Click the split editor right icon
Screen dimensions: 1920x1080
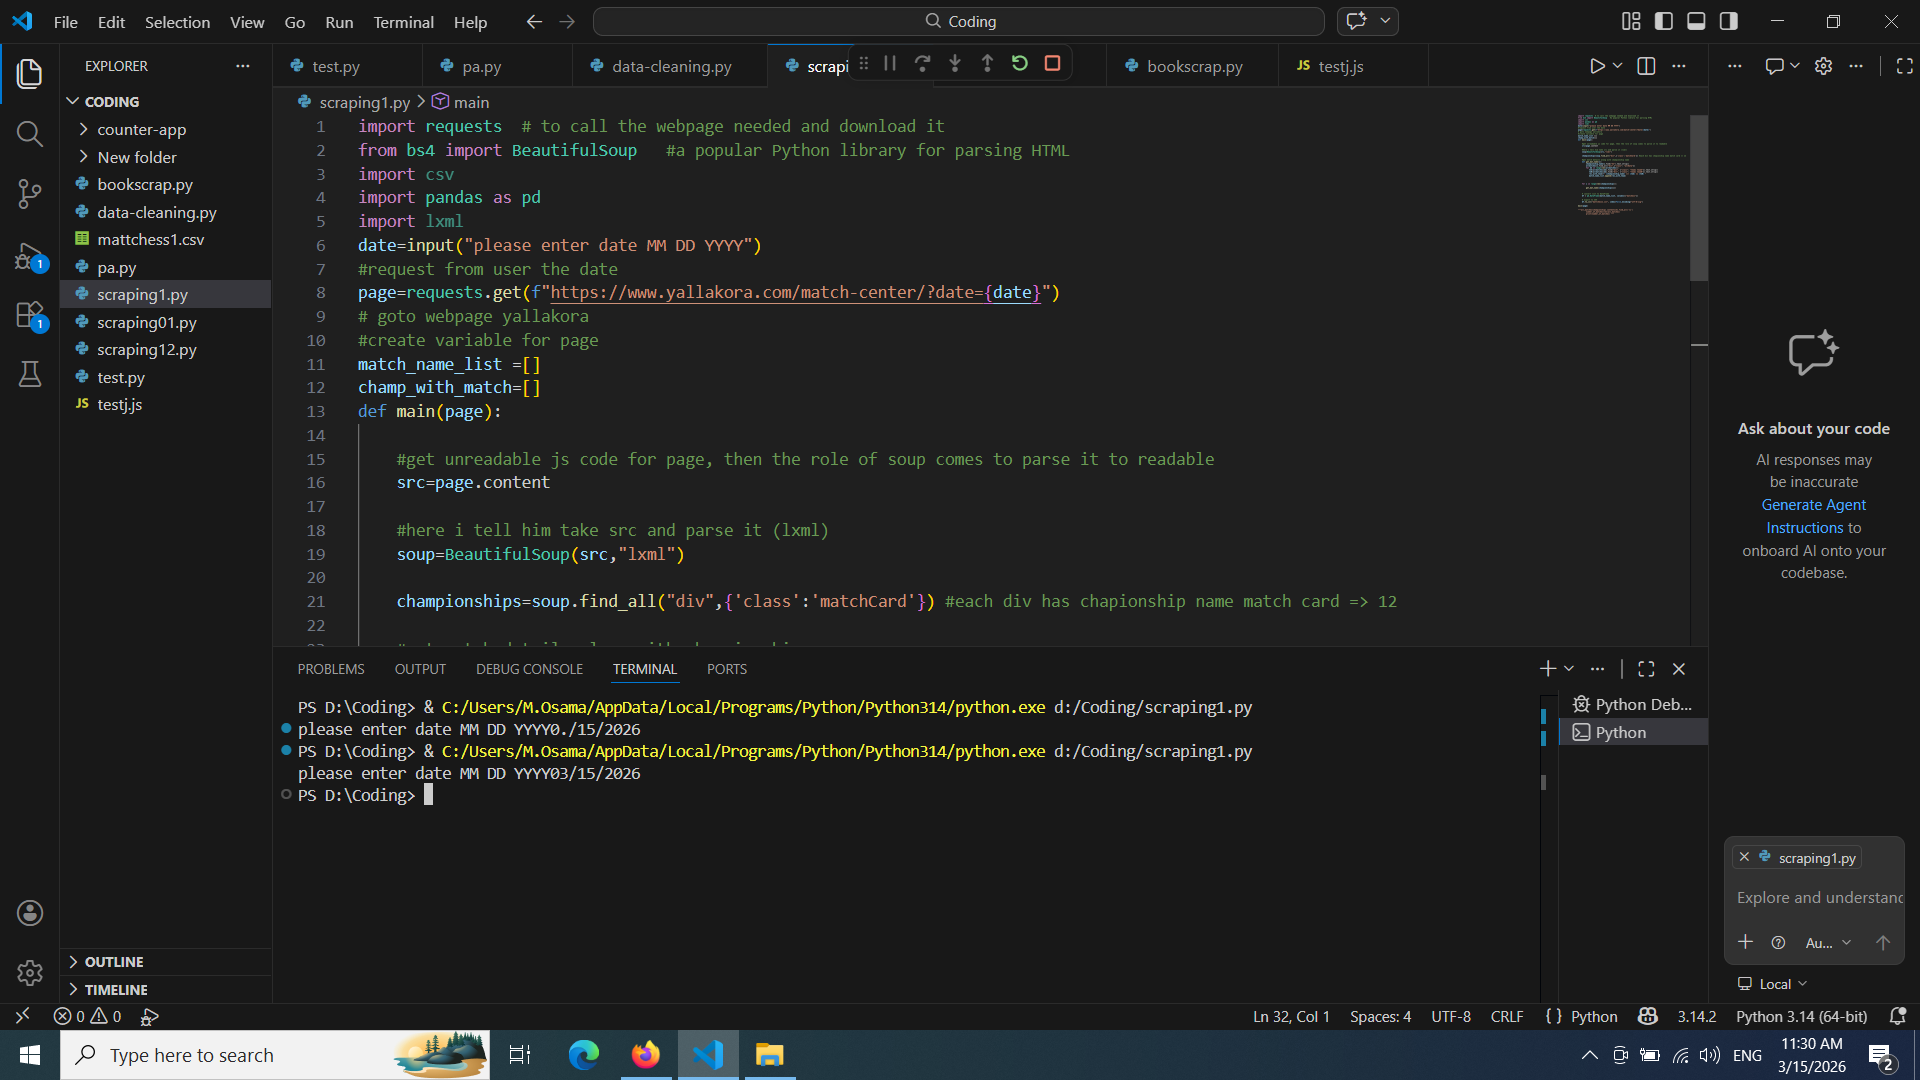pyautogui.click(x=1646, y=66)
